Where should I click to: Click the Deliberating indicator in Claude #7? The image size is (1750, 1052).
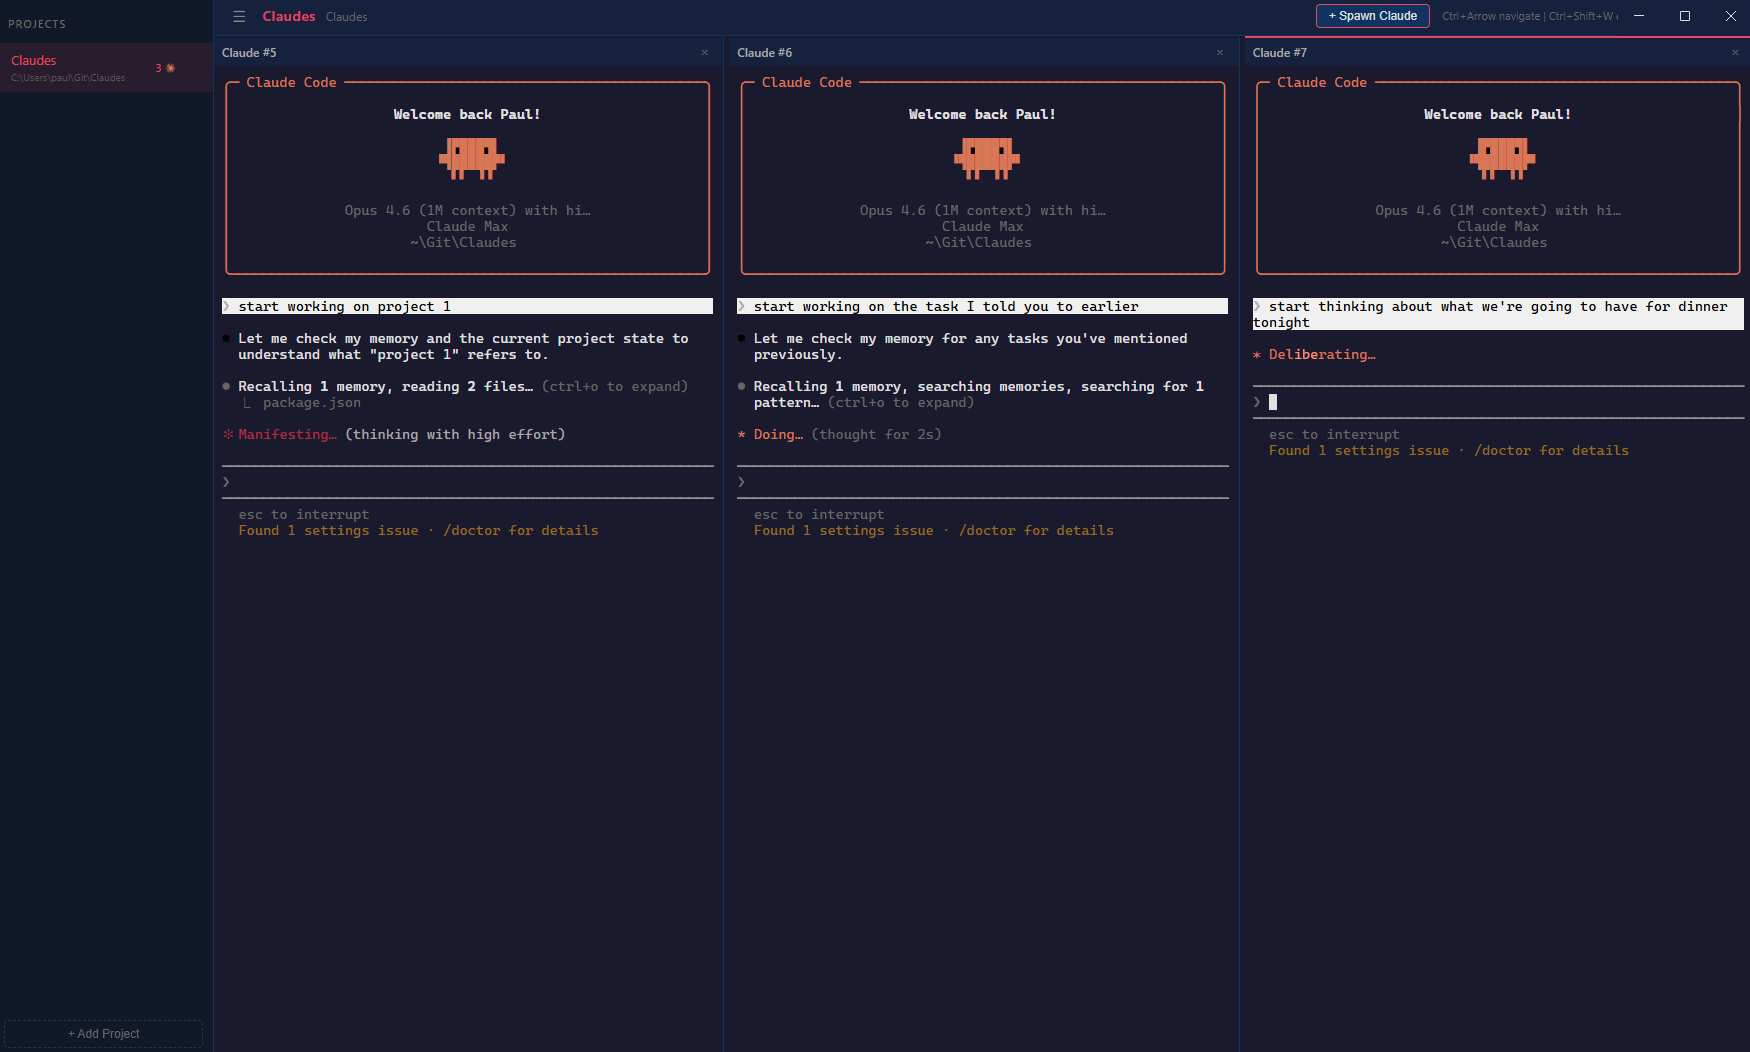1322,354
